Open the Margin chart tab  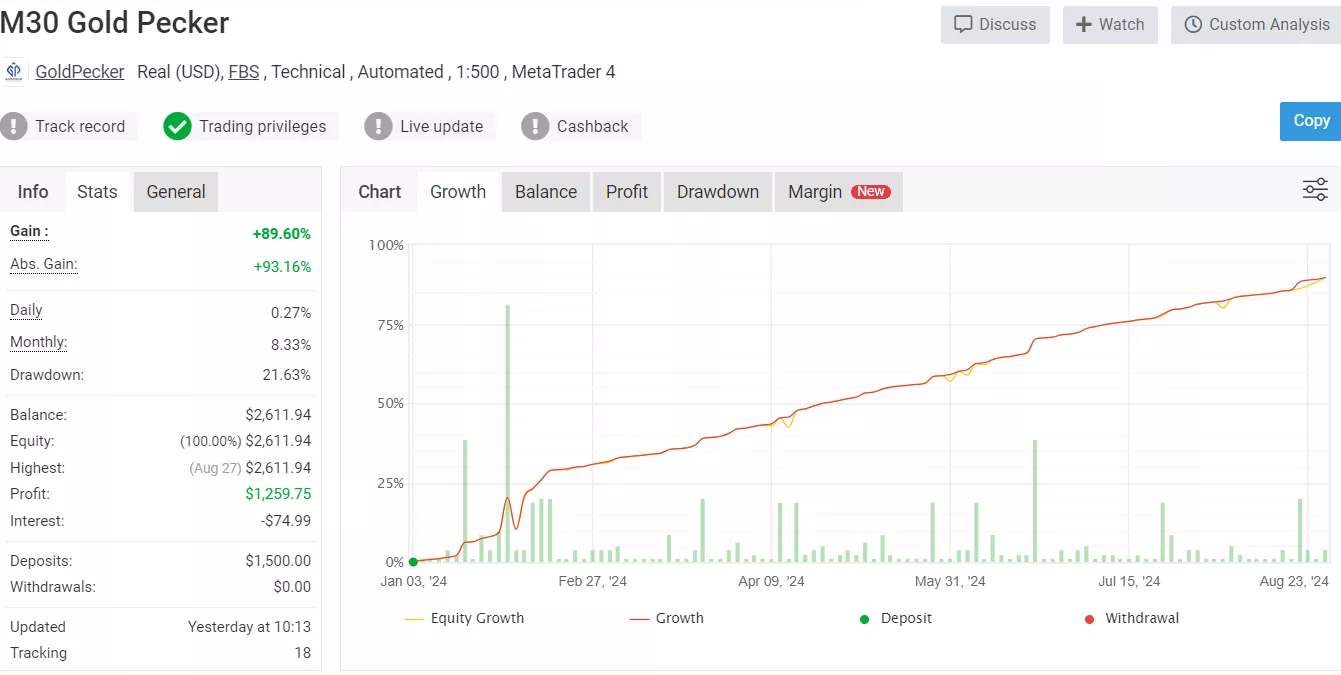[838, 192]
